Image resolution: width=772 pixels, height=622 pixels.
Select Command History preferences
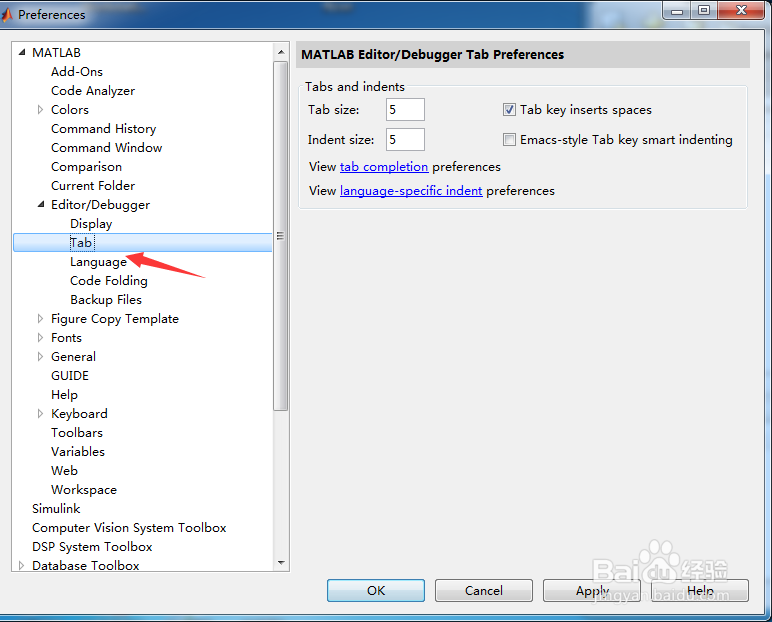(x=103, y=129)
